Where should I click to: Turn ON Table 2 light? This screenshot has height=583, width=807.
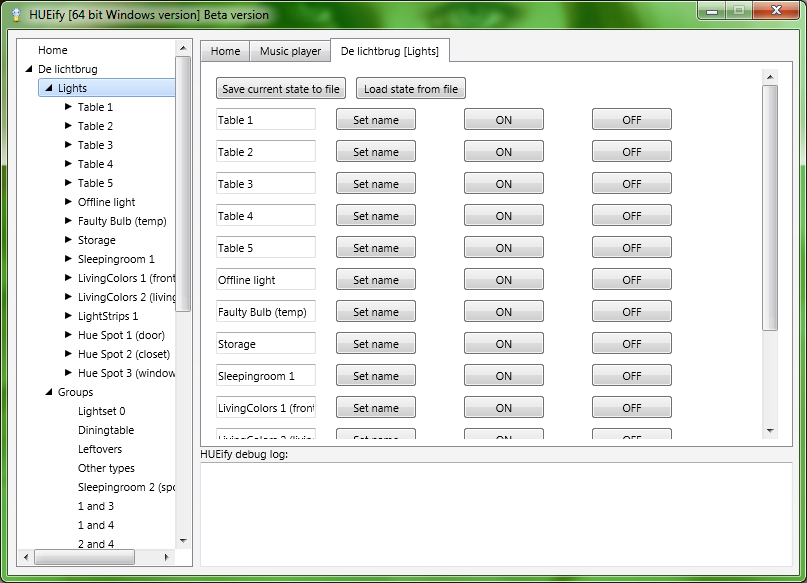tap(503, 151)
